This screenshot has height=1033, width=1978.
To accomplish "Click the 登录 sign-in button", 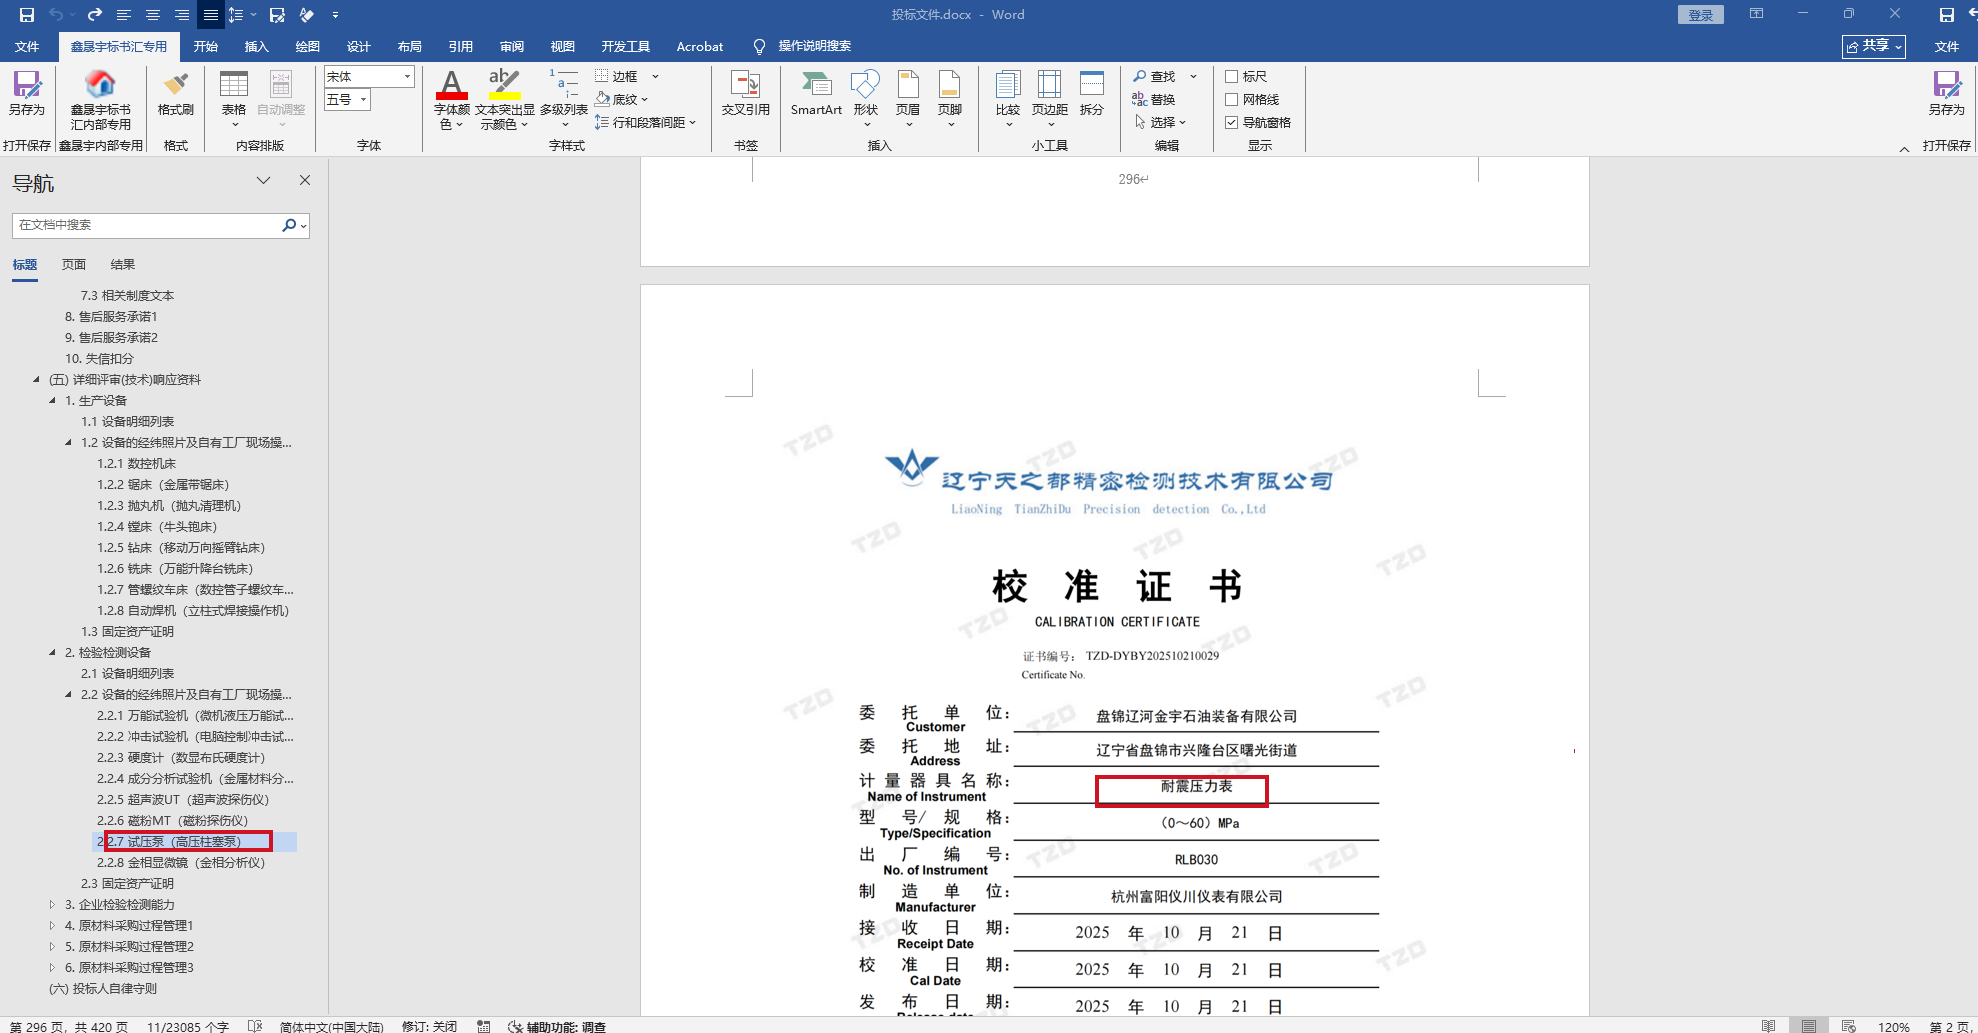I will point(1701,15).
